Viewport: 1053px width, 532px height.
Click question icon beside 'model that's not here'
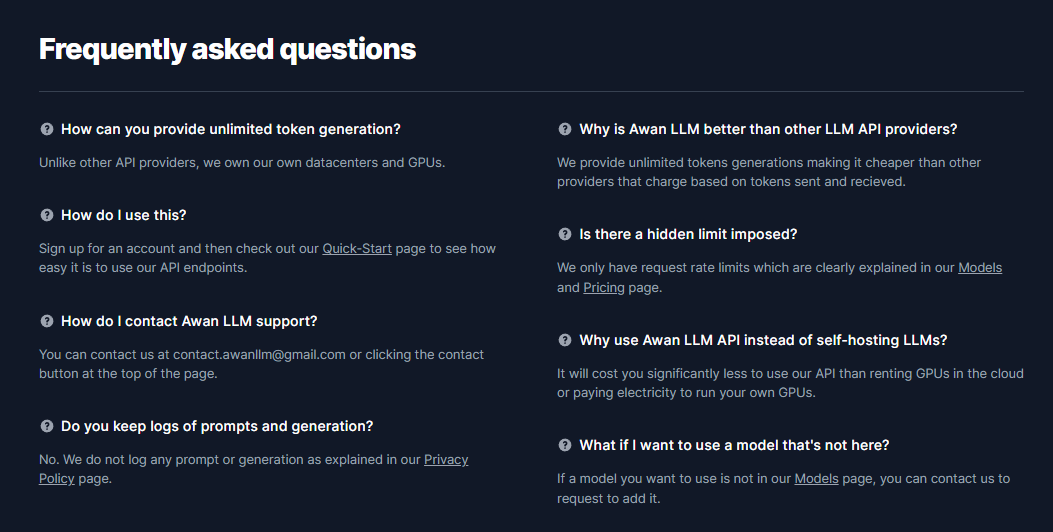click(565, 445)
